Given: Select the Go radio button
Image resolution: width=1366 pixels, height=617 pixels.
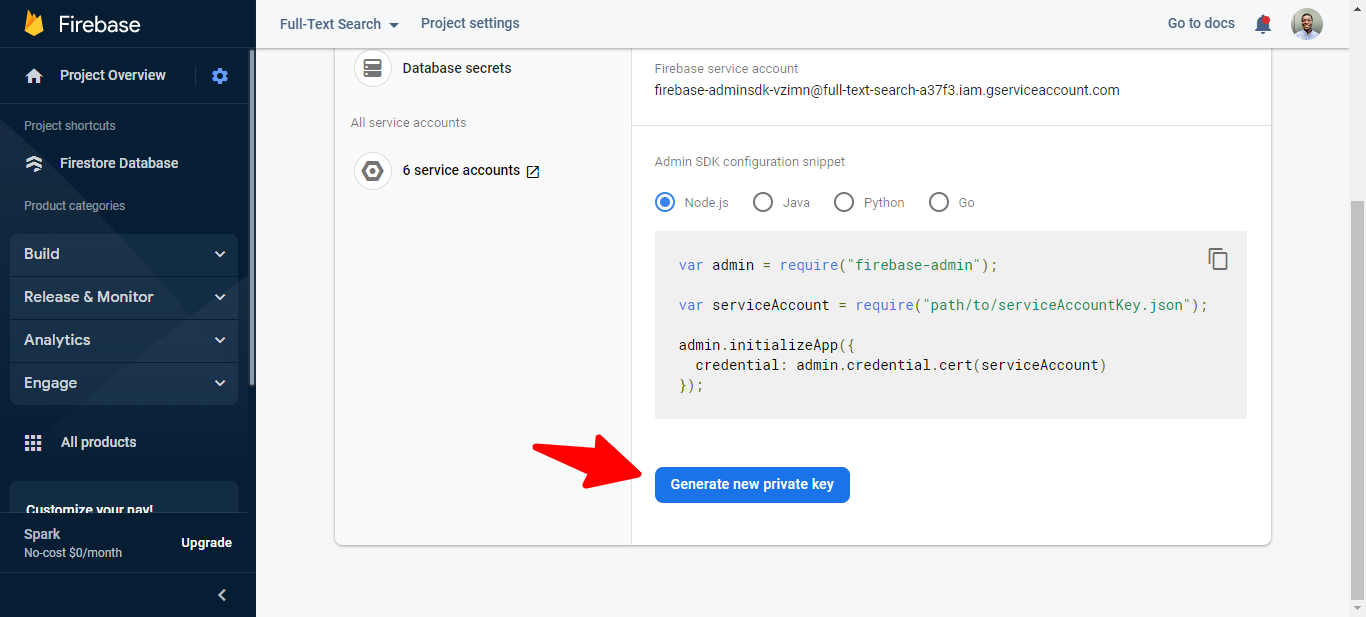Looking at the screenshot, I should pos(939,202).
